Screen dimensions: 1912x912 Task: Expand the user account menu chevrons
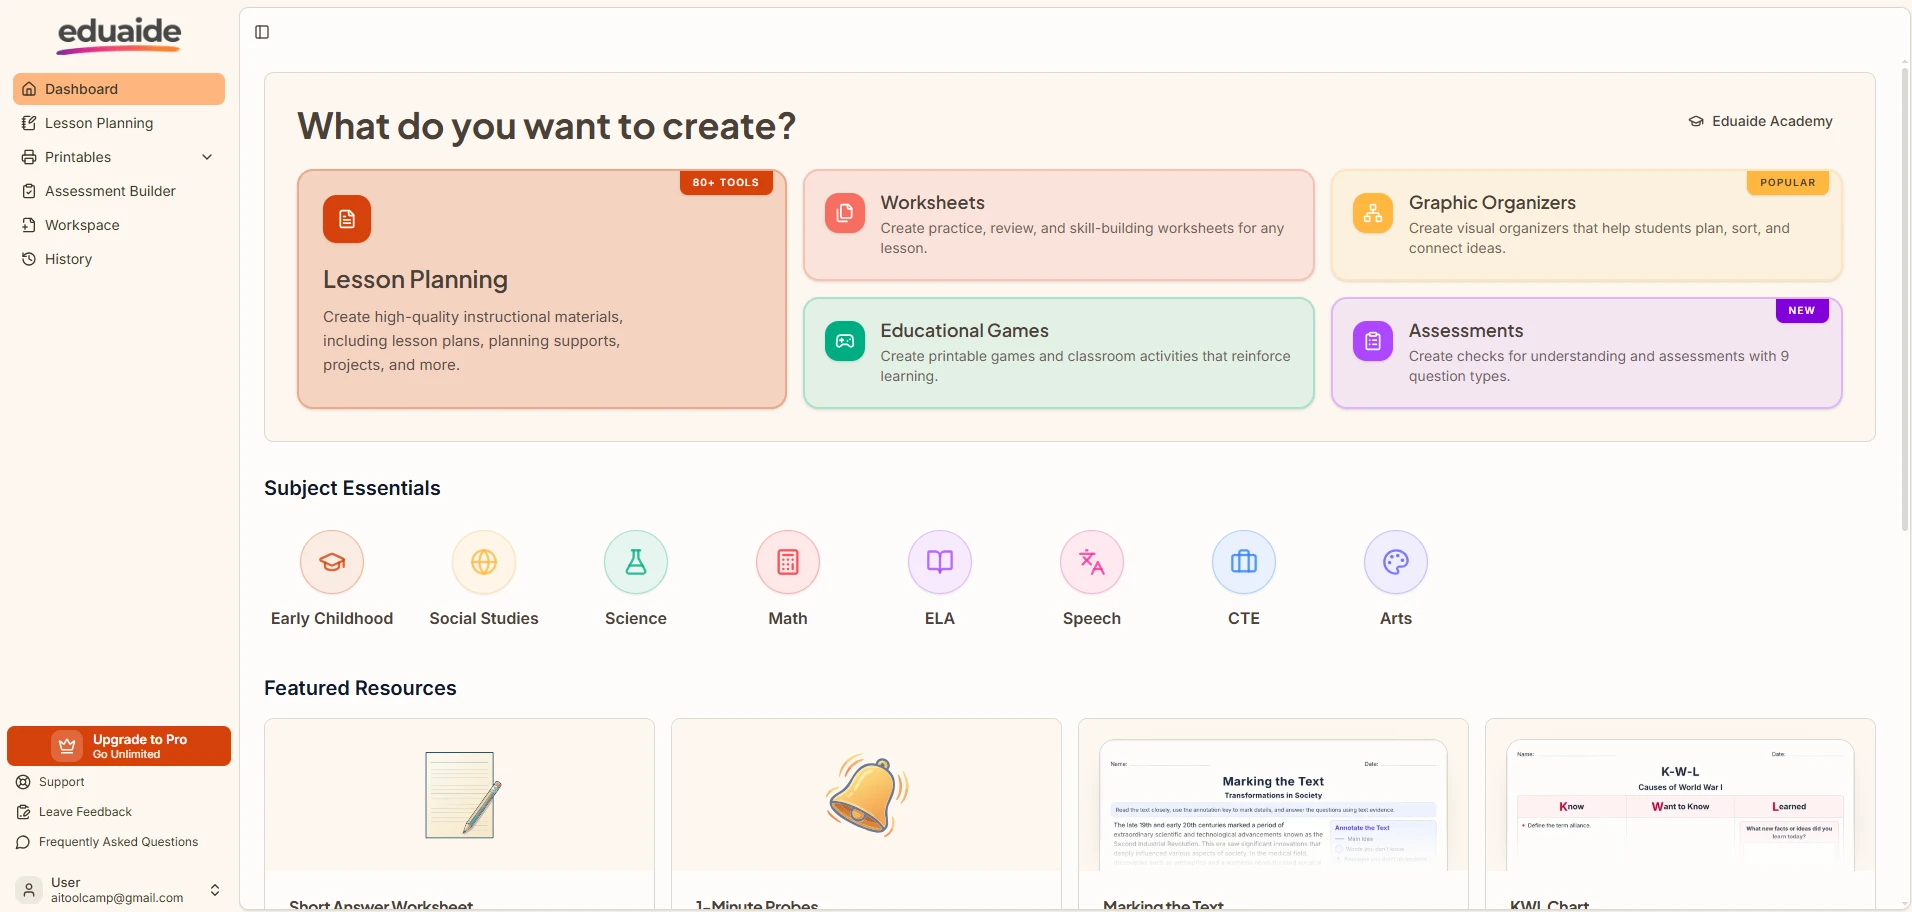click(x=214, y=890)
